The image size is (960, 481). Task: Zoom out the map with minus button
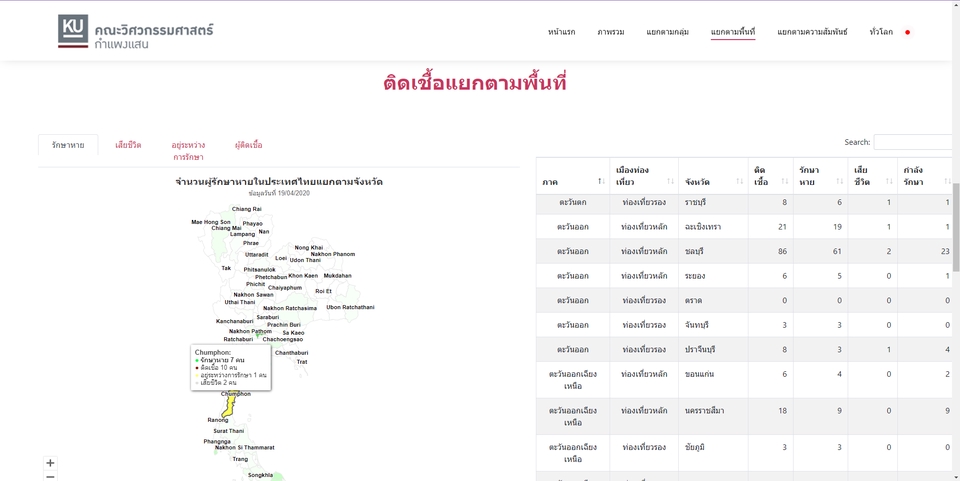coord(50,476)
